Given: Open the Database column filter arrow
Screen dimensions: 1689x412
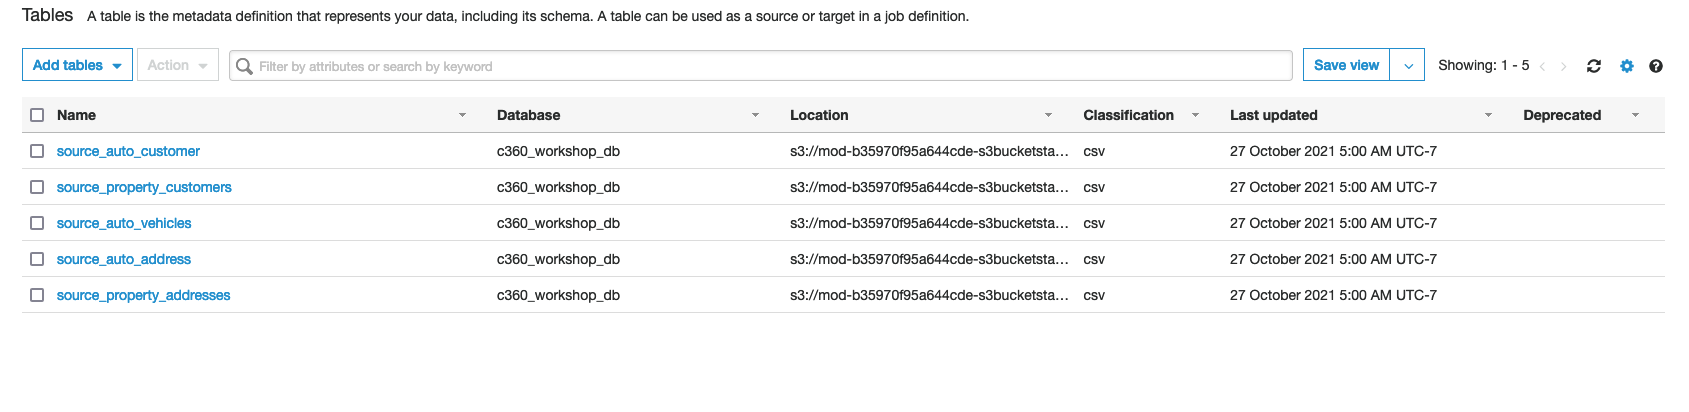Looking at the screenshot, I should [x=755, y=115].
